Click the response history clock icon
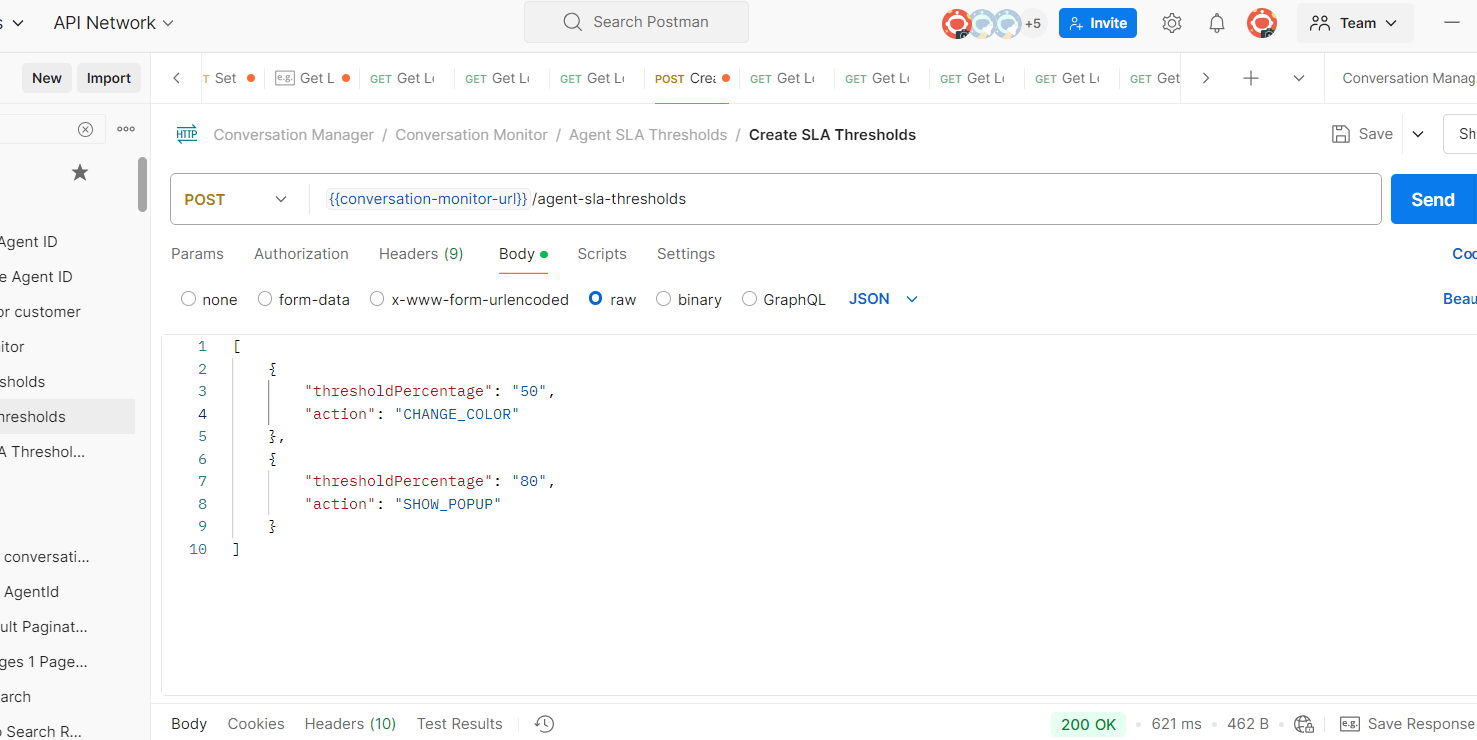The image size is (1477, 740). point(545,724)
